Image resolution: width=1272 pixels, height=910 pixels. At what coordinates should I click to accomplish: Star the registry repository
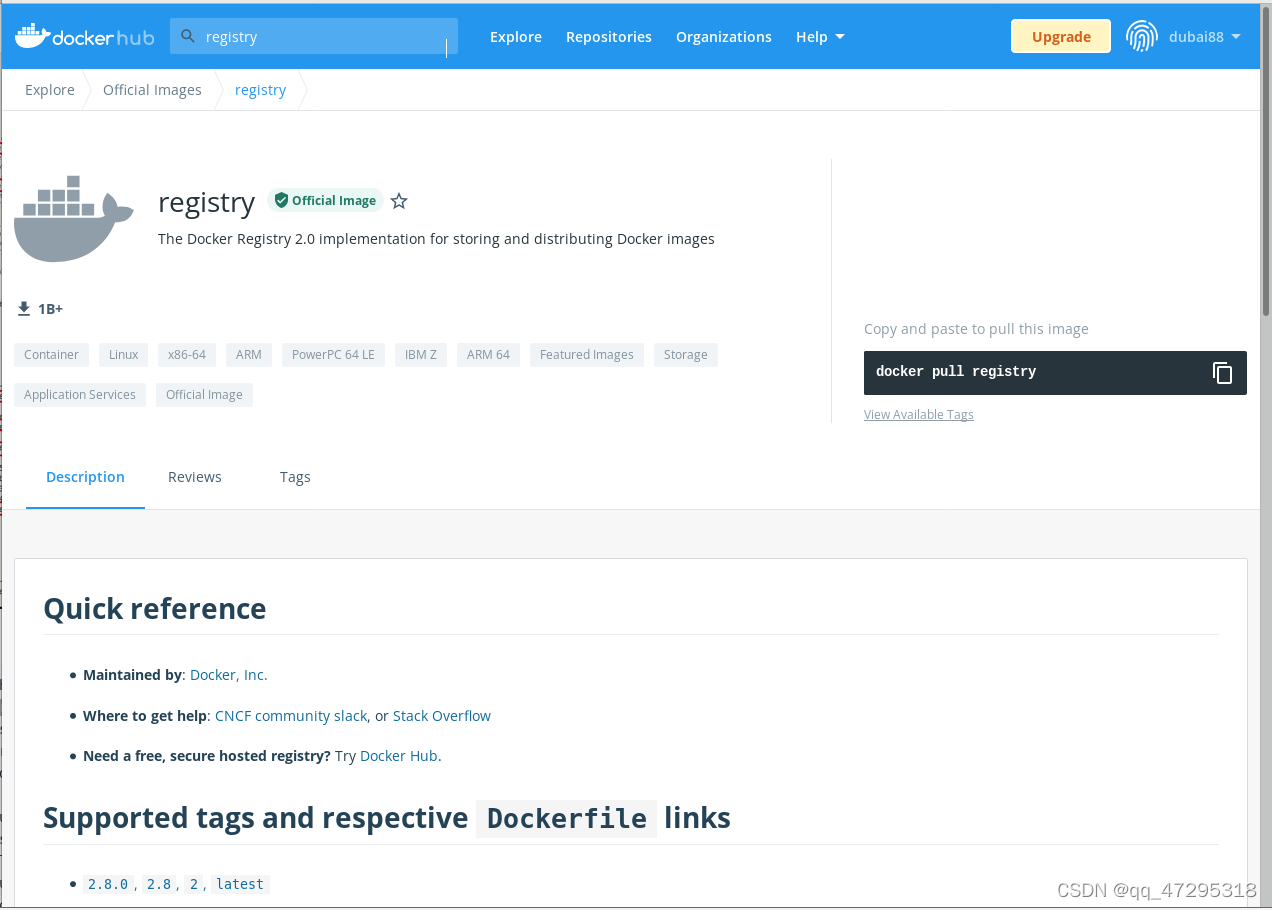tap(399, 201)
